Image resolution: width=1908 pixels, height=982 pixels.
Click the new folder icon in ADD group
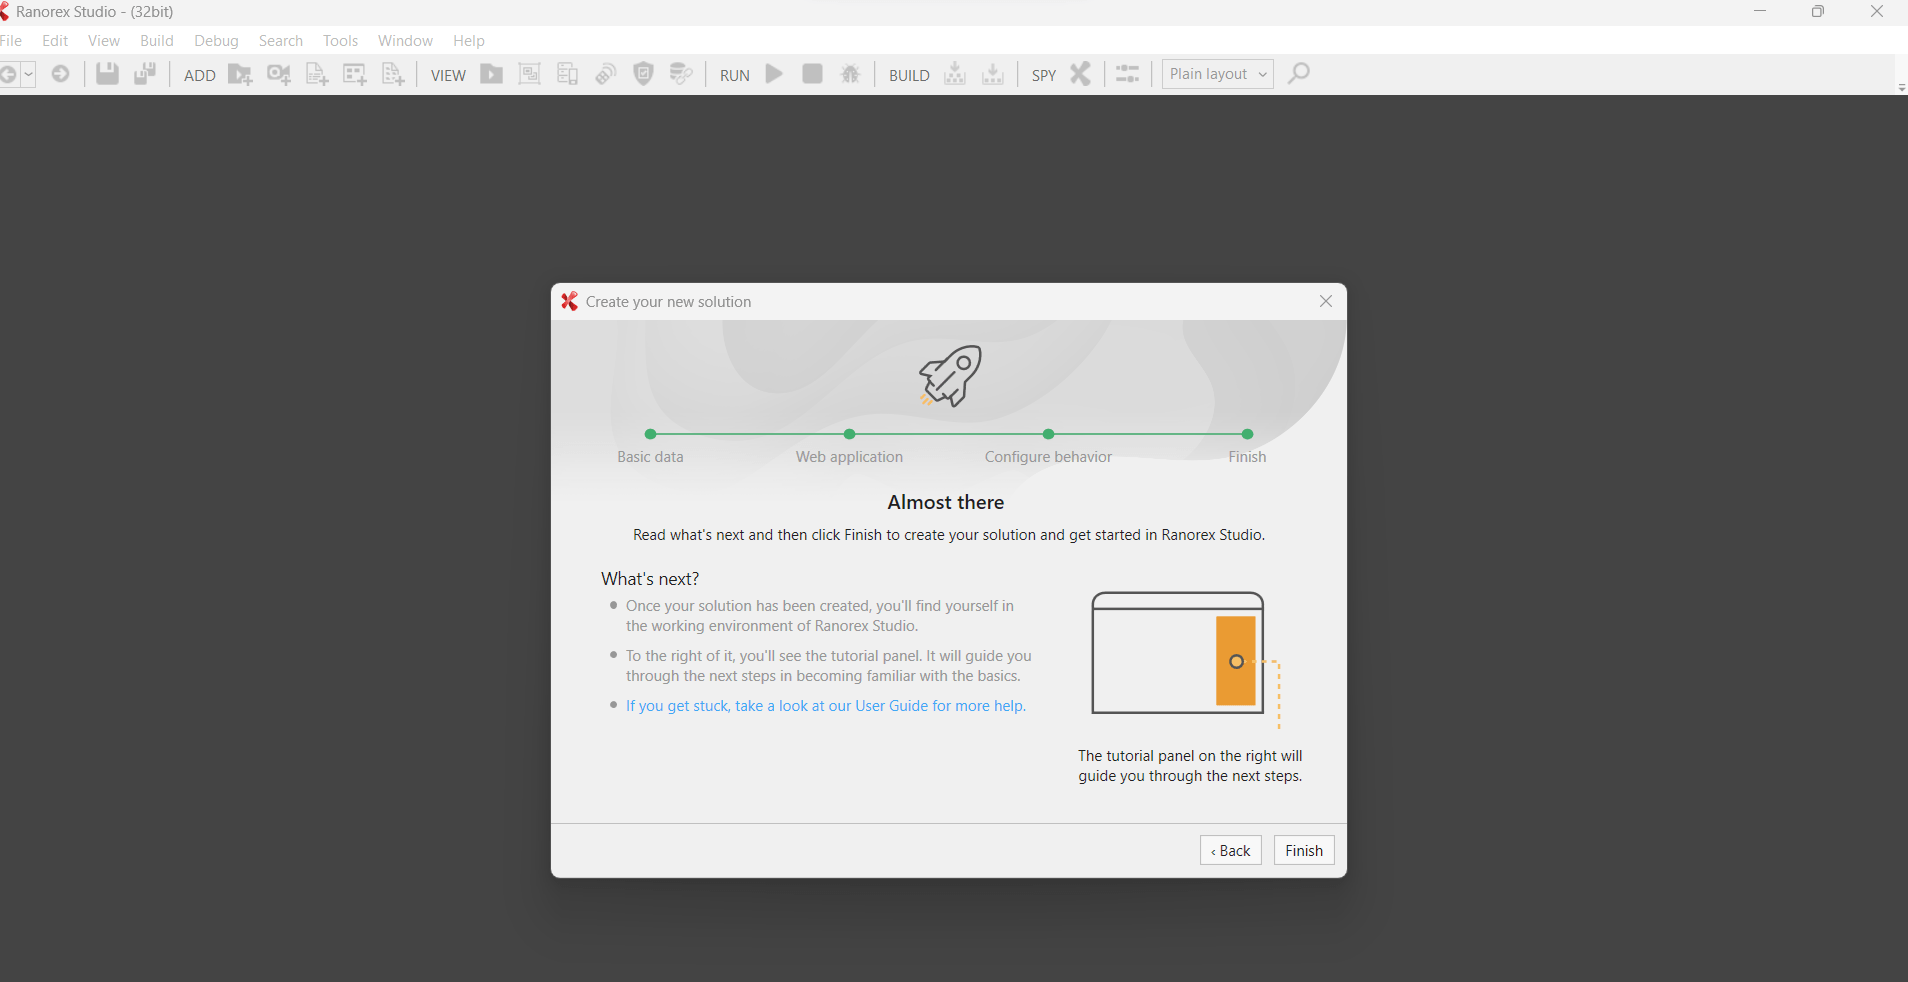click(x=240, y=73)
